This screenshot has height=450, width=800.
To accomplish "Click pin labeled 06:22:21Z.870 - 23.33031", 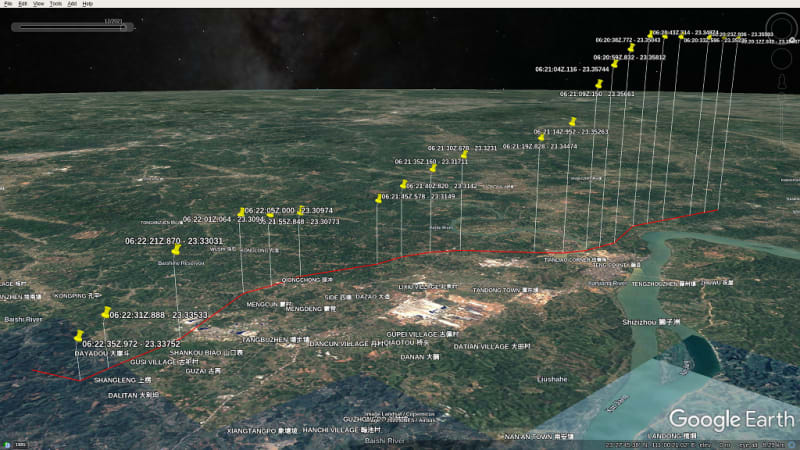I will [x=176, y=249].
